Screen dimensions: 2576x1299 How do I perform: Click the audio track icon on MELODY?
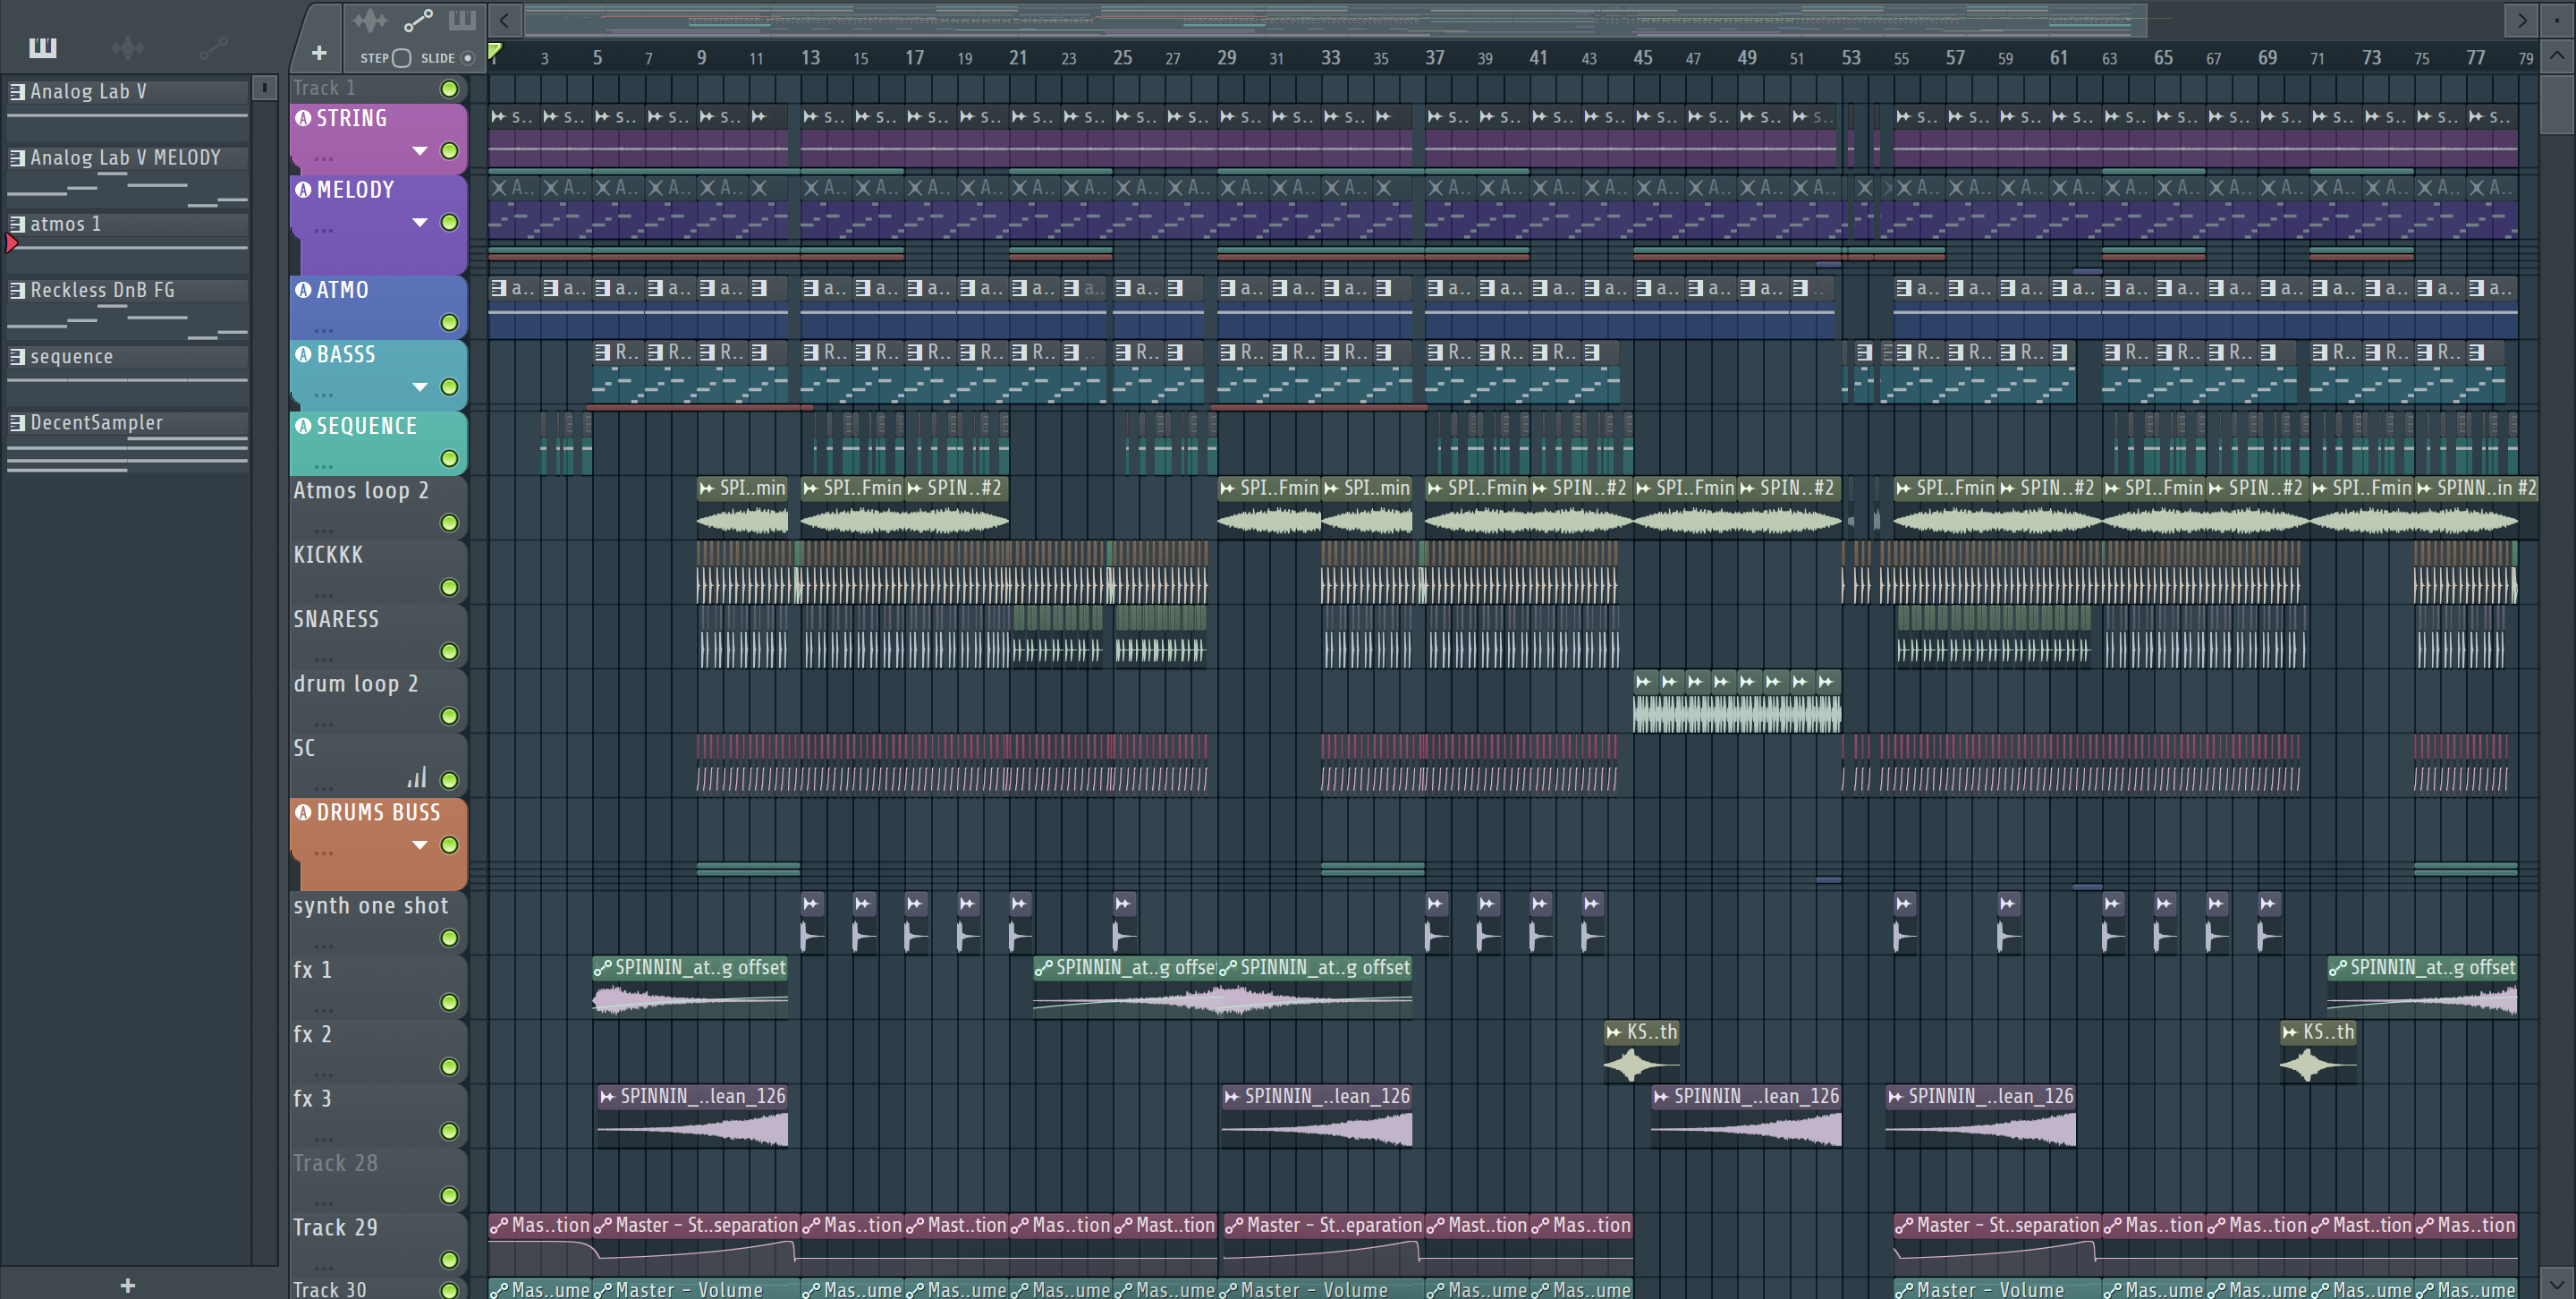tap(303, 190)
